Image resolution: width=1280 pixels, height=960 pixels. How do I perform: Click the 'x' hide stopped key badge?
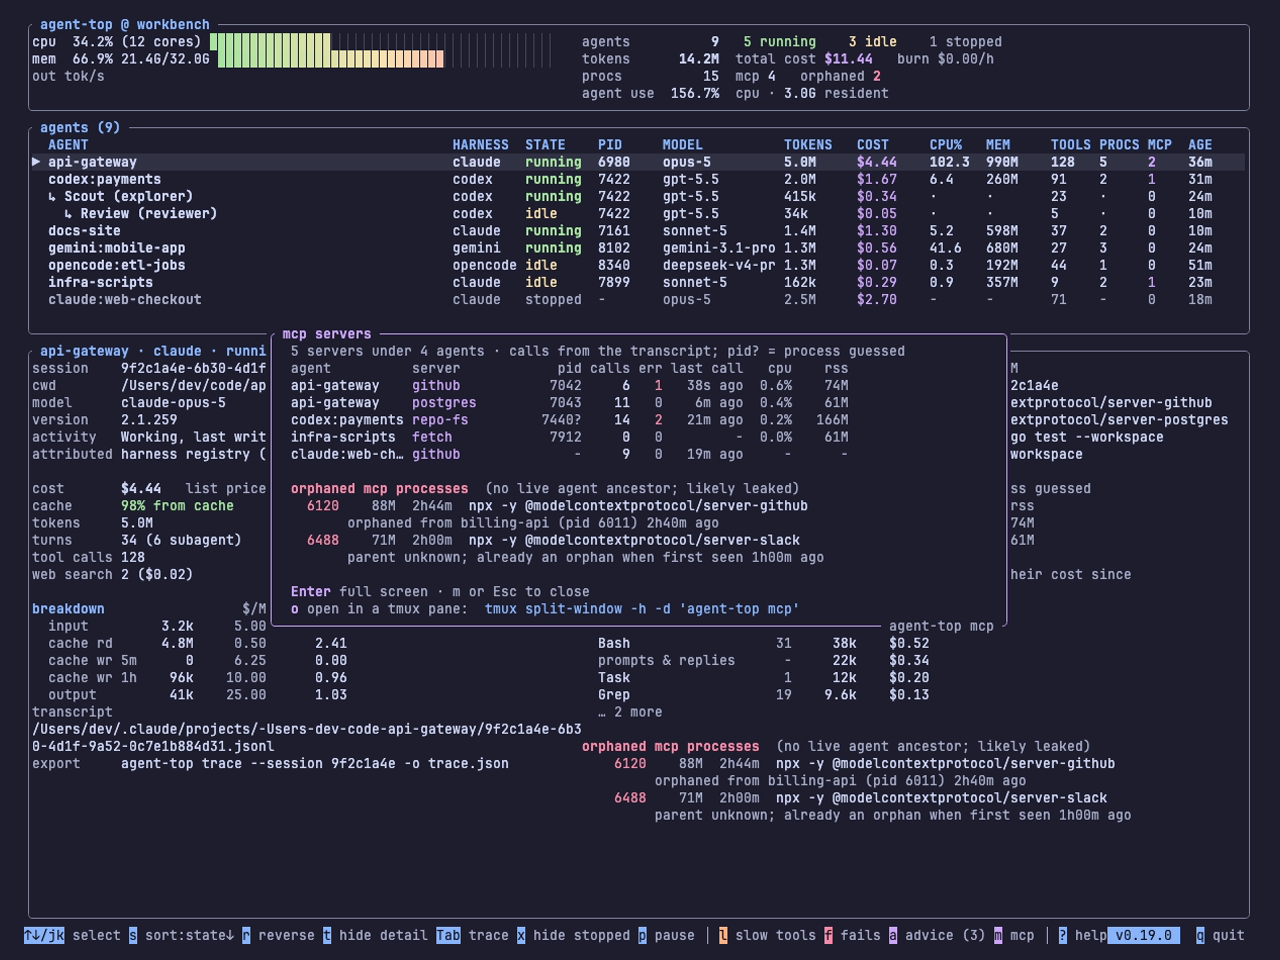521,935
